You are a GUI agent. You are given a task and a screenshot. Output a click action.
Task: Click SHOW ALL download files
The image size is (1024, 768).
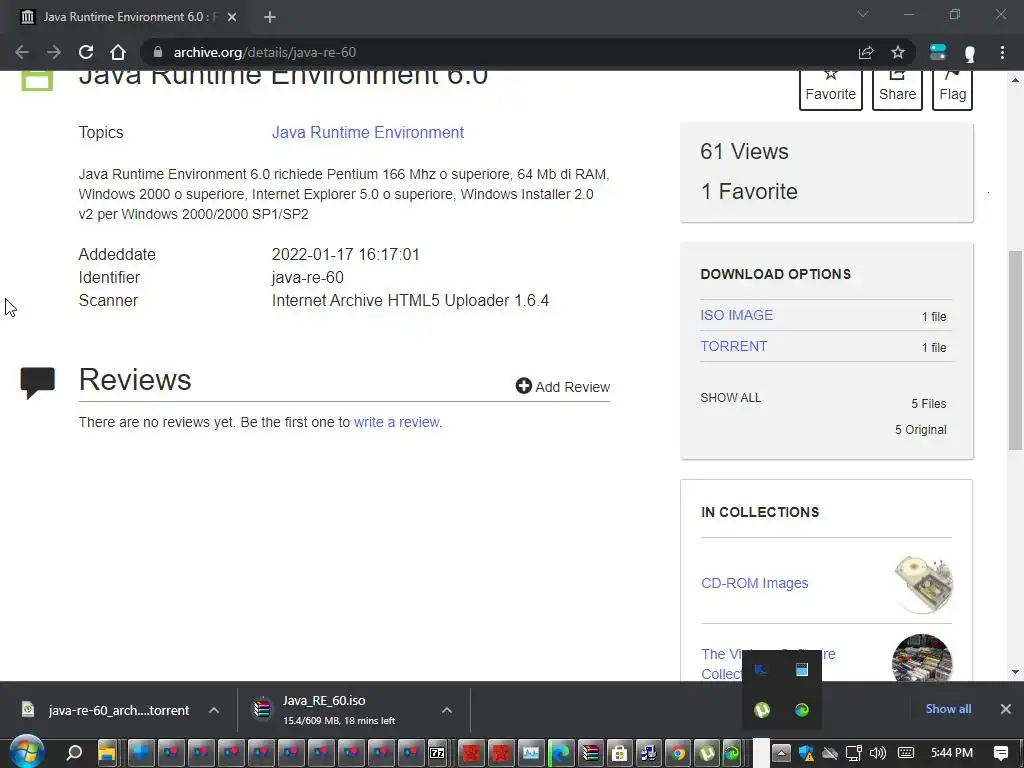point(731,398)
